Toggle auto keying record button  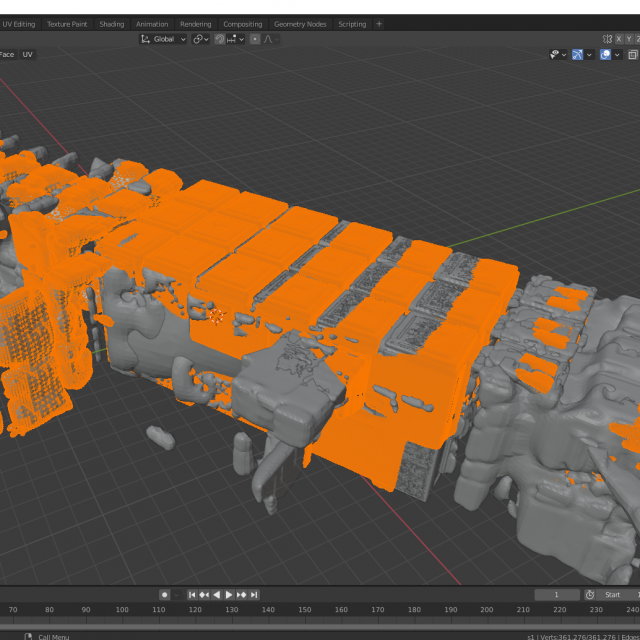tap(165, 595)
